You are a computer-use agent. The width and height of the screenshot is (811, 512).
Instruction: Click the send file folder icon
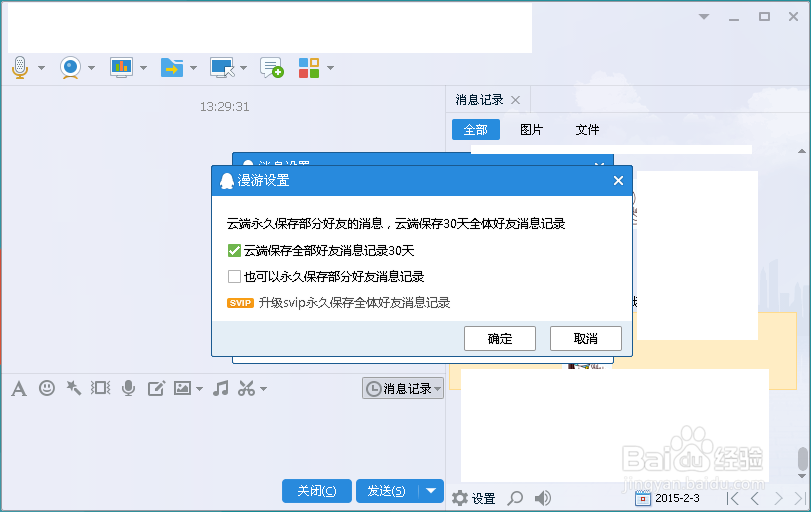tap(172, 68)
